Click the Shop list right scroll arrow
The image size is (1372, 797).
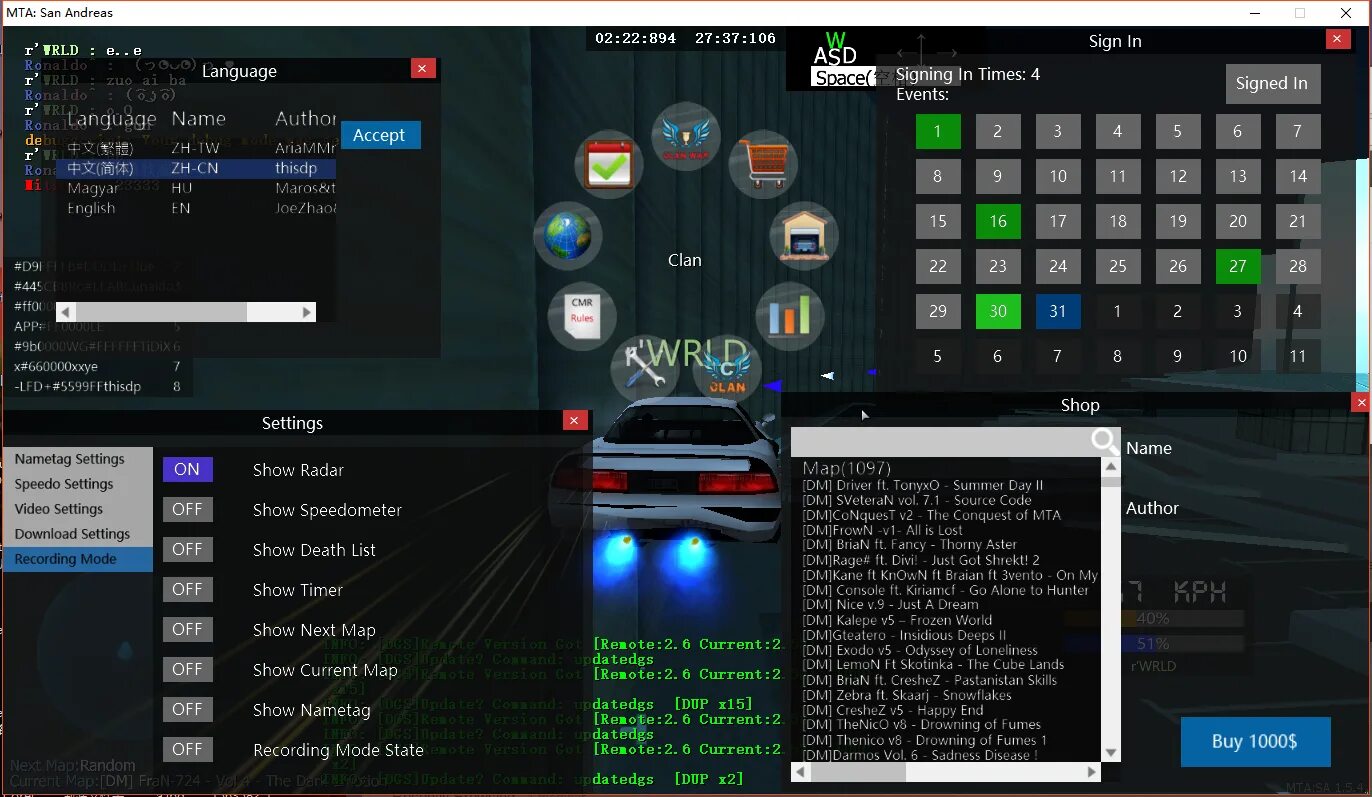1093,773
